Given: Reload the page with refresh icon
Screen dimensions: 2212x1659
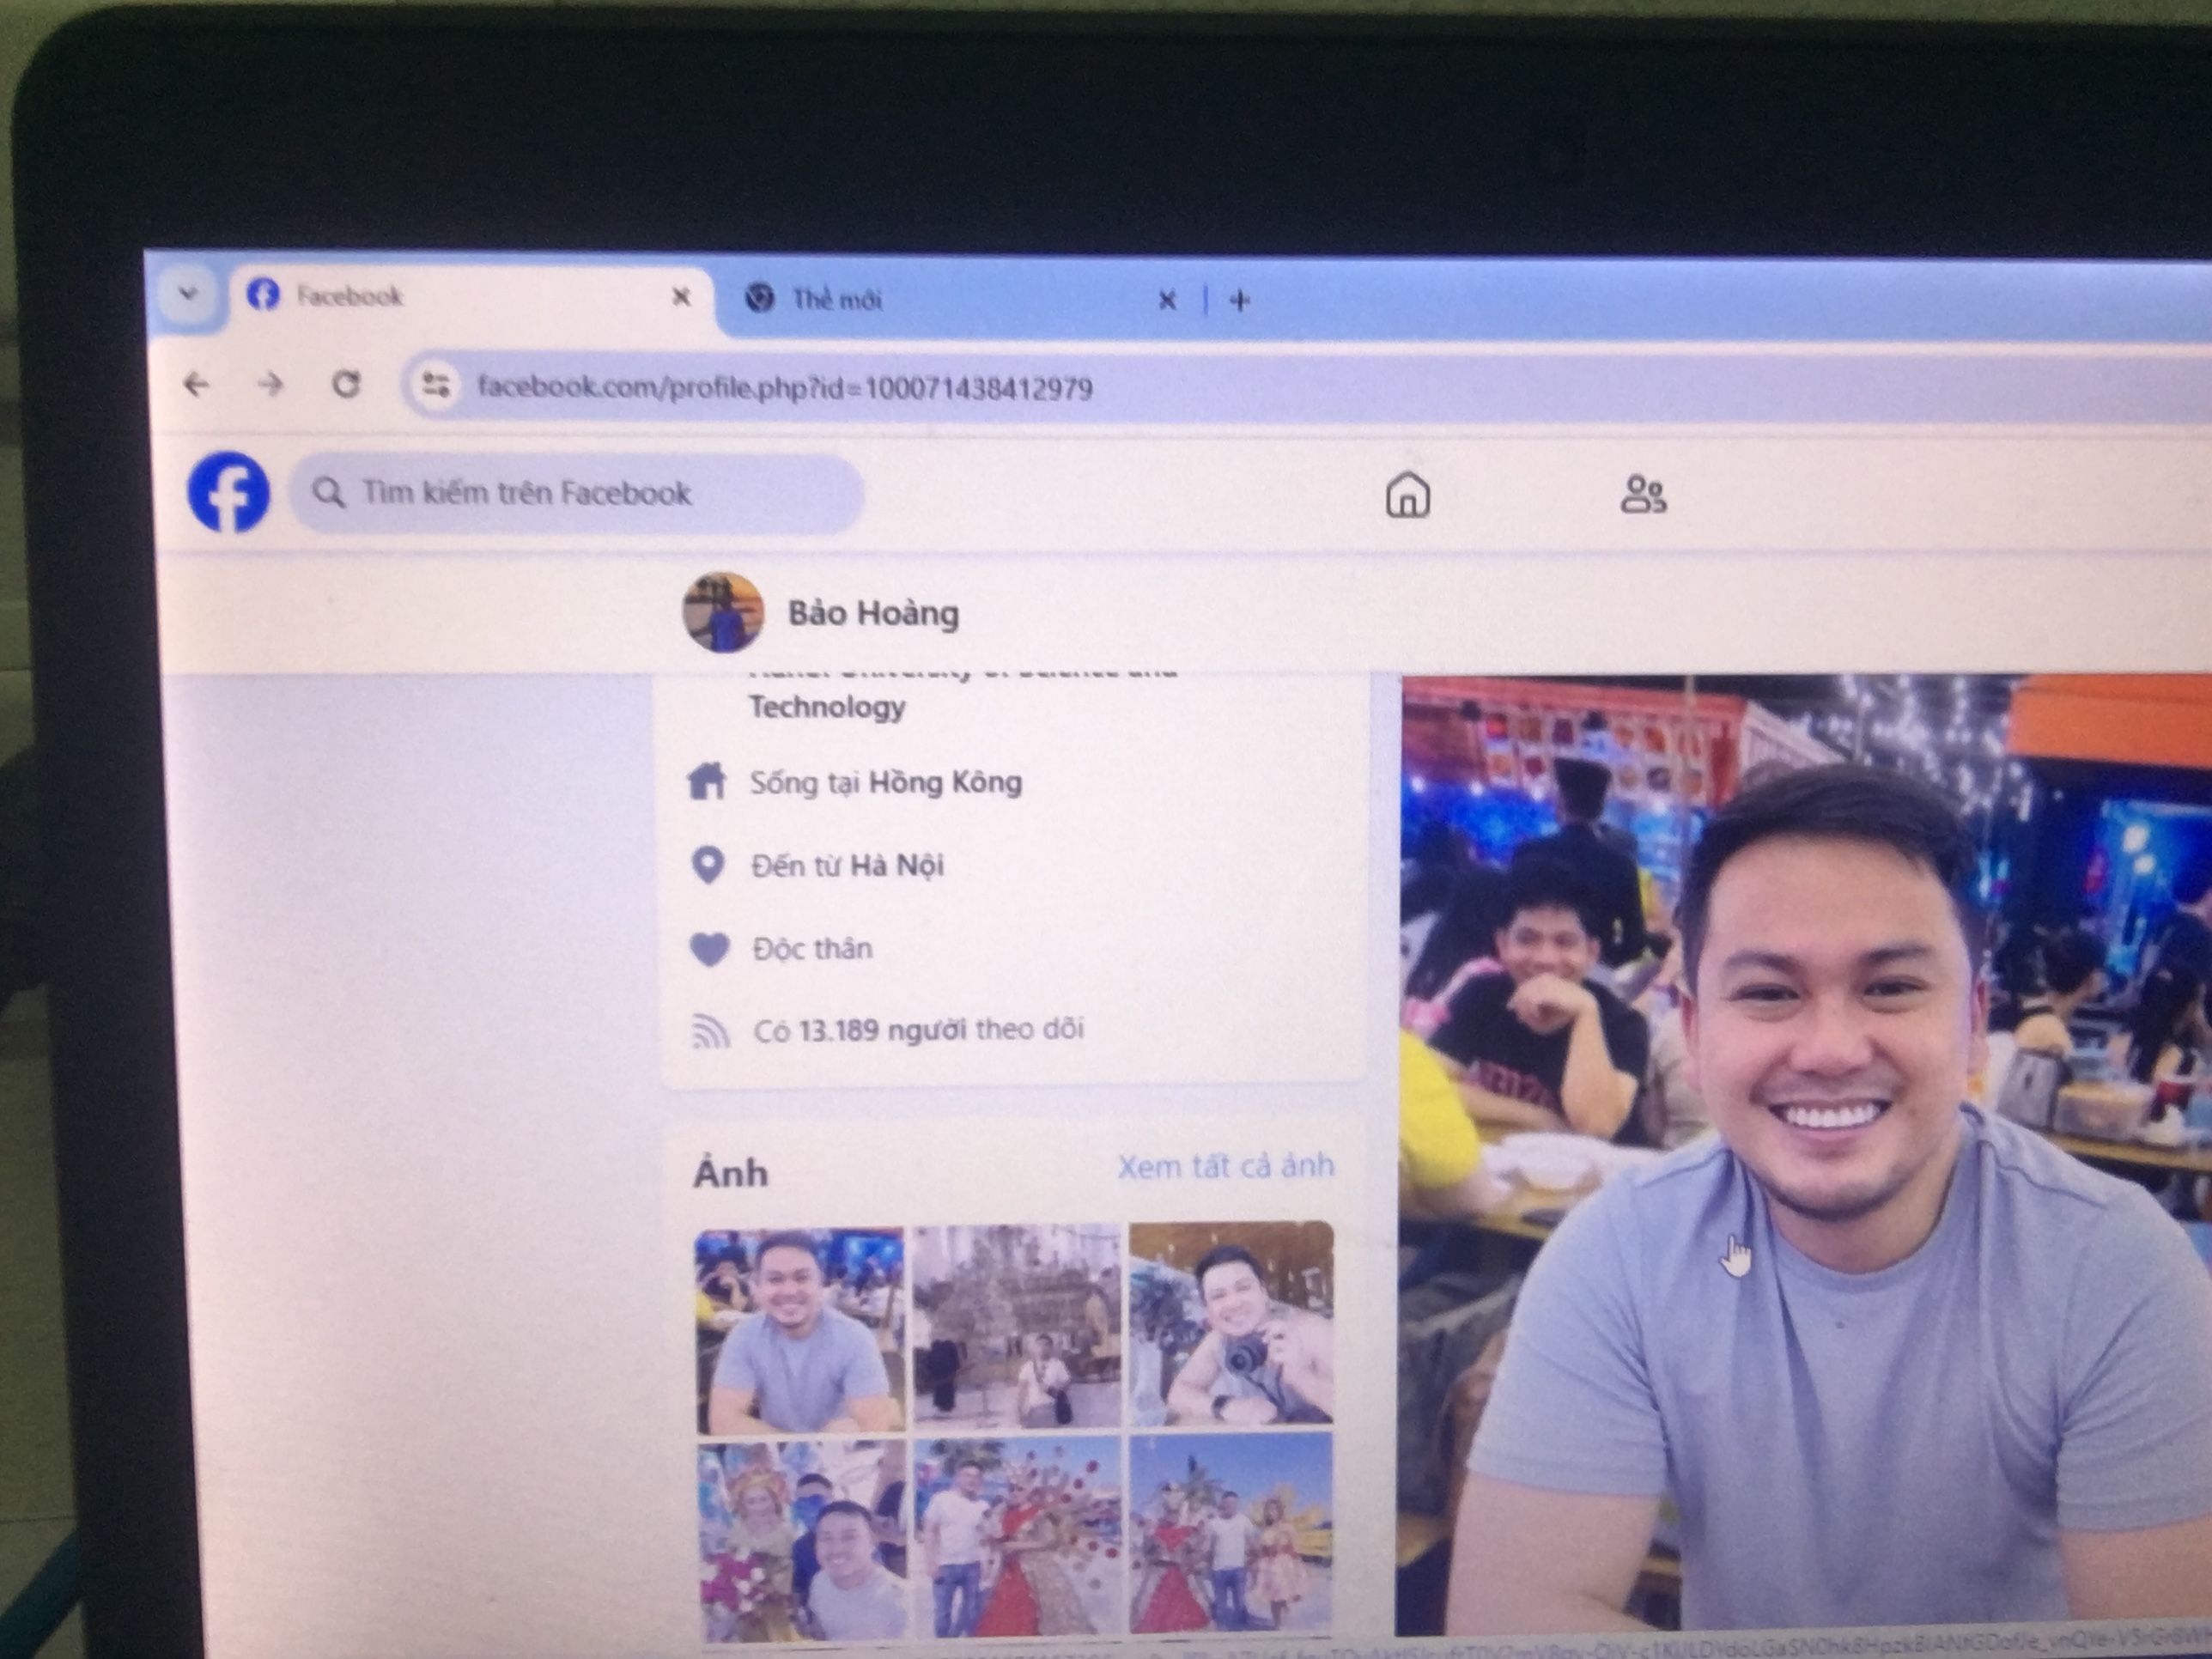Looking at the screenshot, I should pos(346,384).
